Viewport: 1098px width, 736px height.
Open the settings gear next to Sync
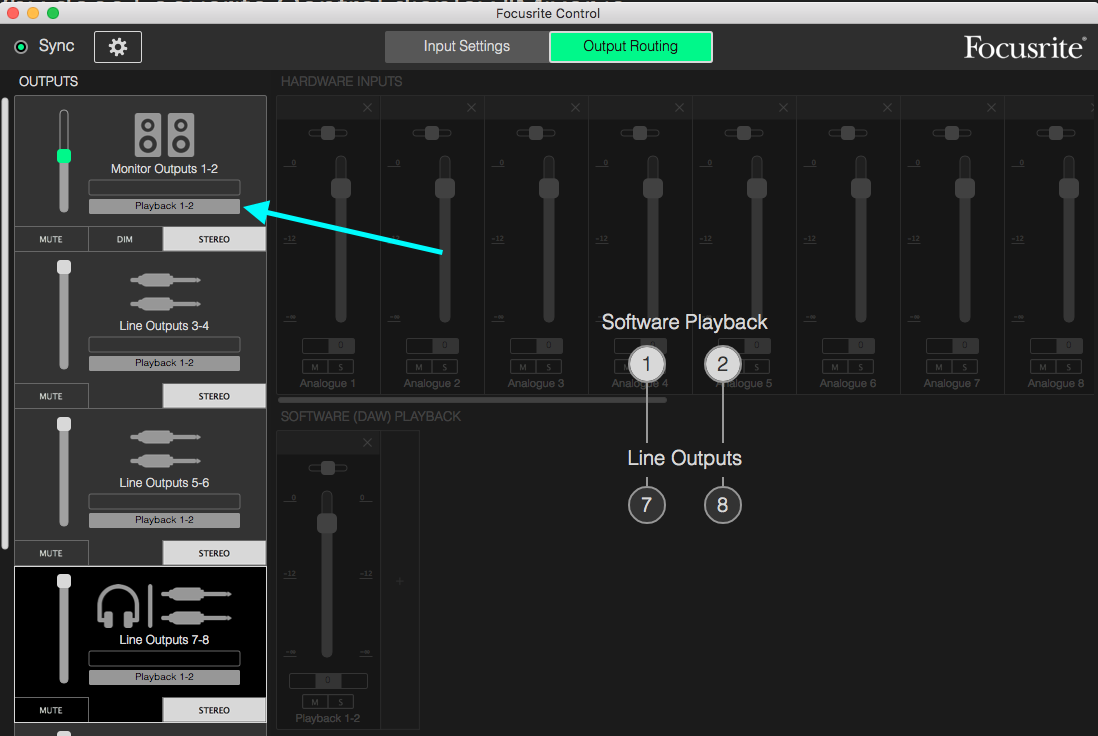117,46
